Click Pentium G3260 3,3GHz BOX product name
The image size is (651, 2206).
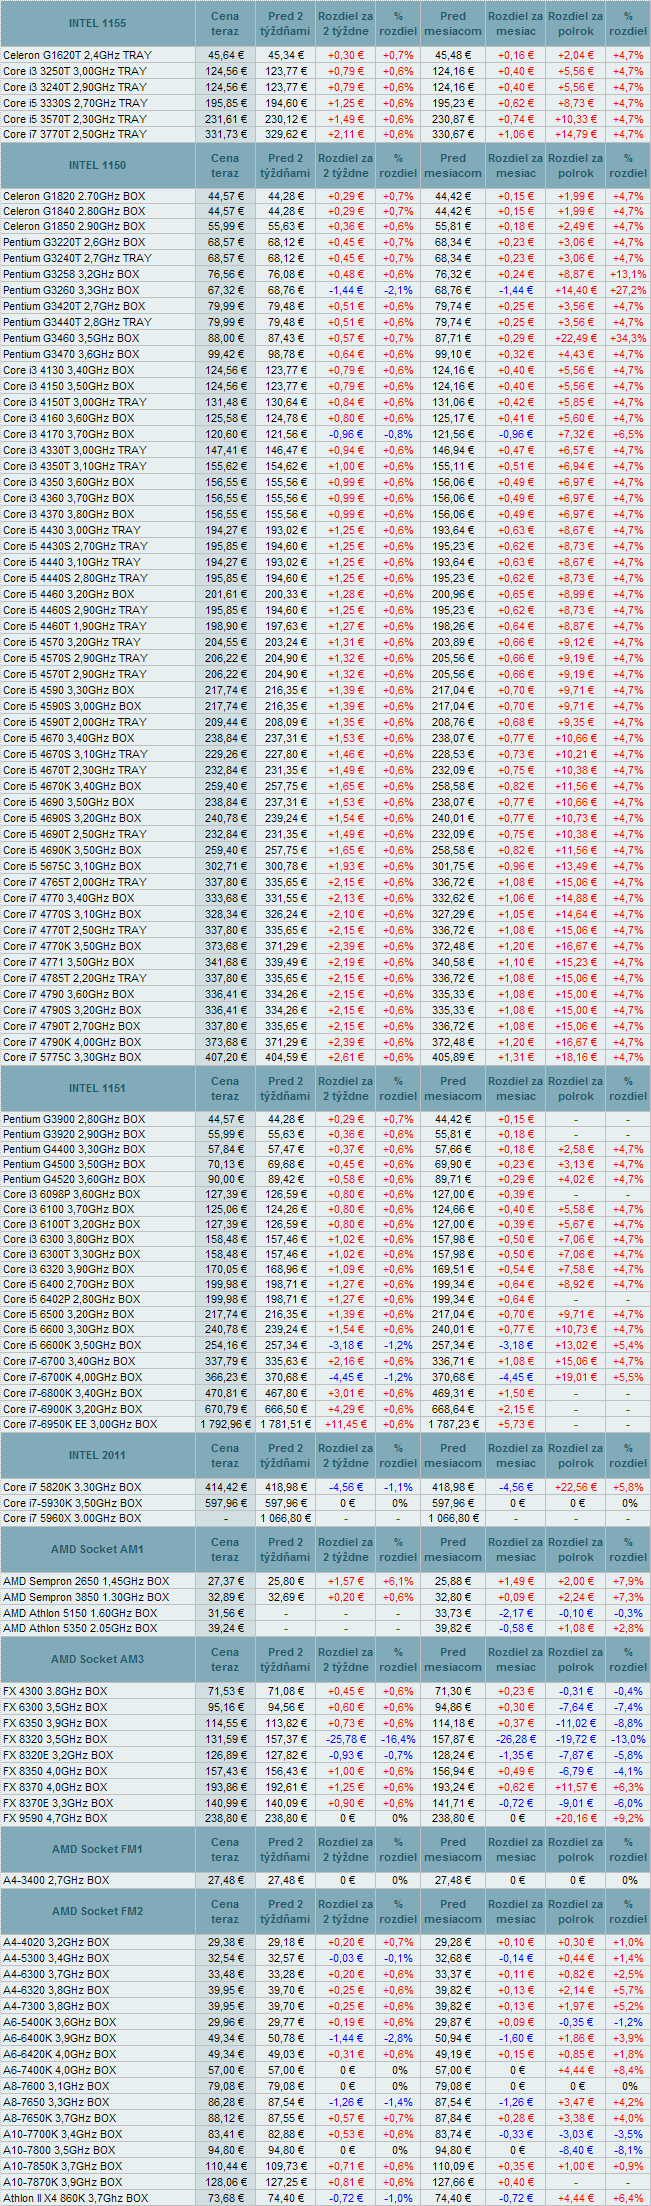pos(71,290)
